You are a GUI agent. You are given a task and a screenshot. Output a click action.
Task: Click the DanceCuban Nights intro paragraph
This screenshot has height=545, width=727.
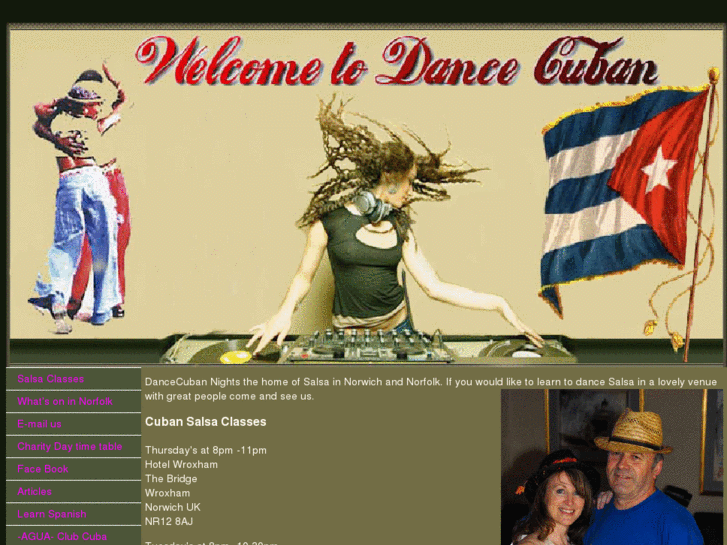[431, 389]
